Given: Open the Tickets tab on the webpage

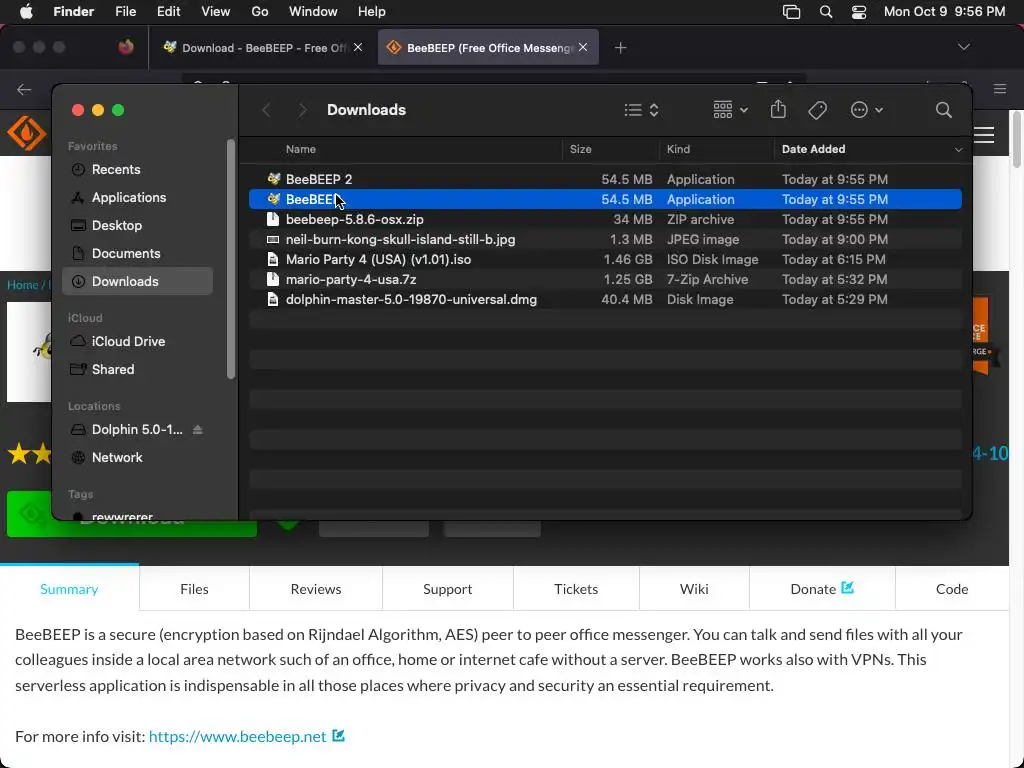Looking at the screenshot, I should (x=576, y=589).
